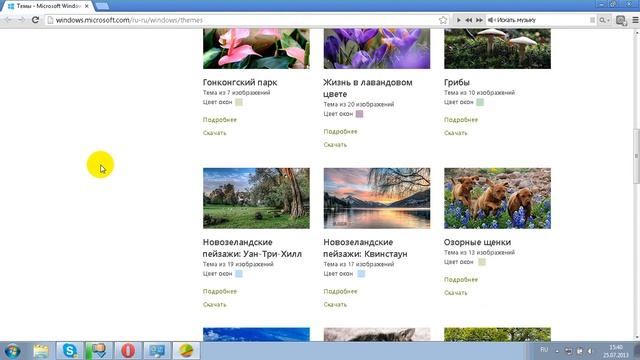
Task: Open Windows Explorer from taskbar
Action: click(x=41, y=351)
